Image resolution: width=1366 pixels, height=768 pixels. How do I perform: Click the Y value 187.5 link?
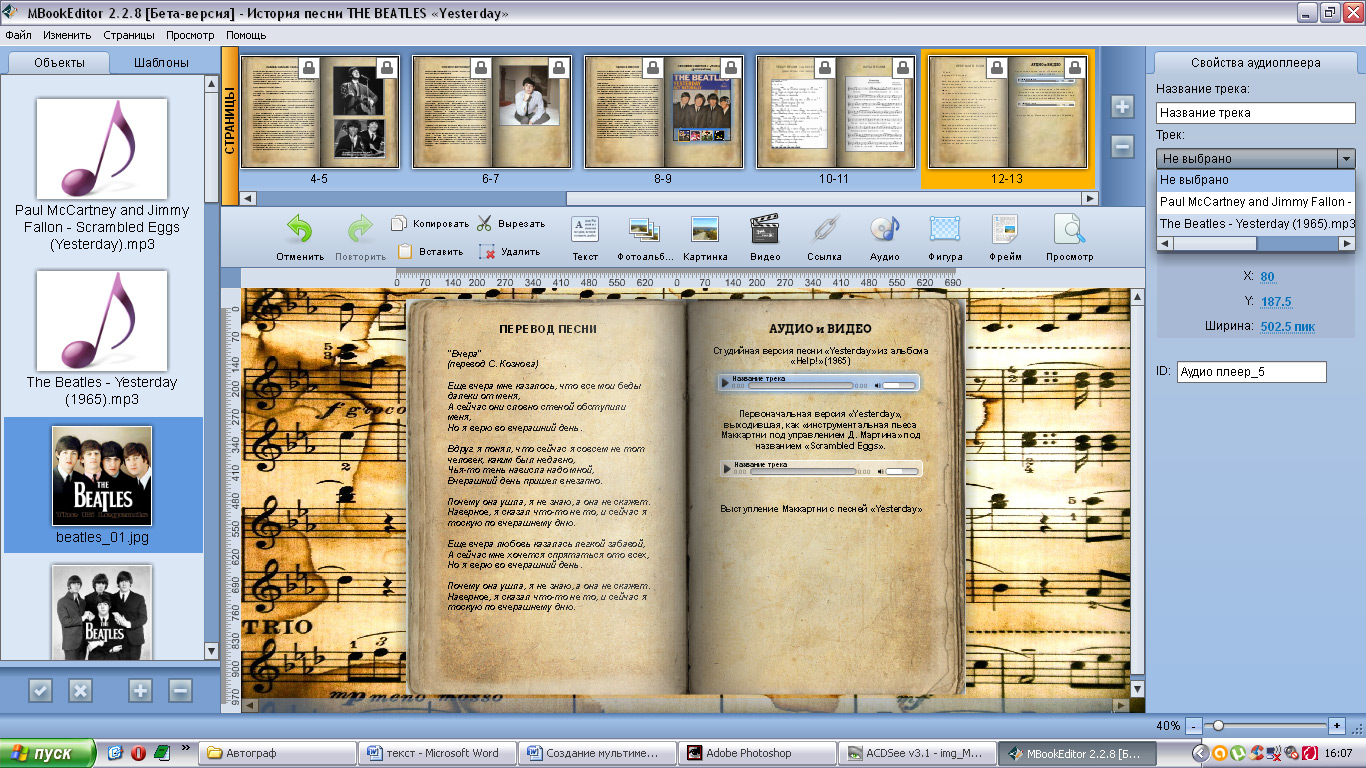click(x=1276, y=301)
